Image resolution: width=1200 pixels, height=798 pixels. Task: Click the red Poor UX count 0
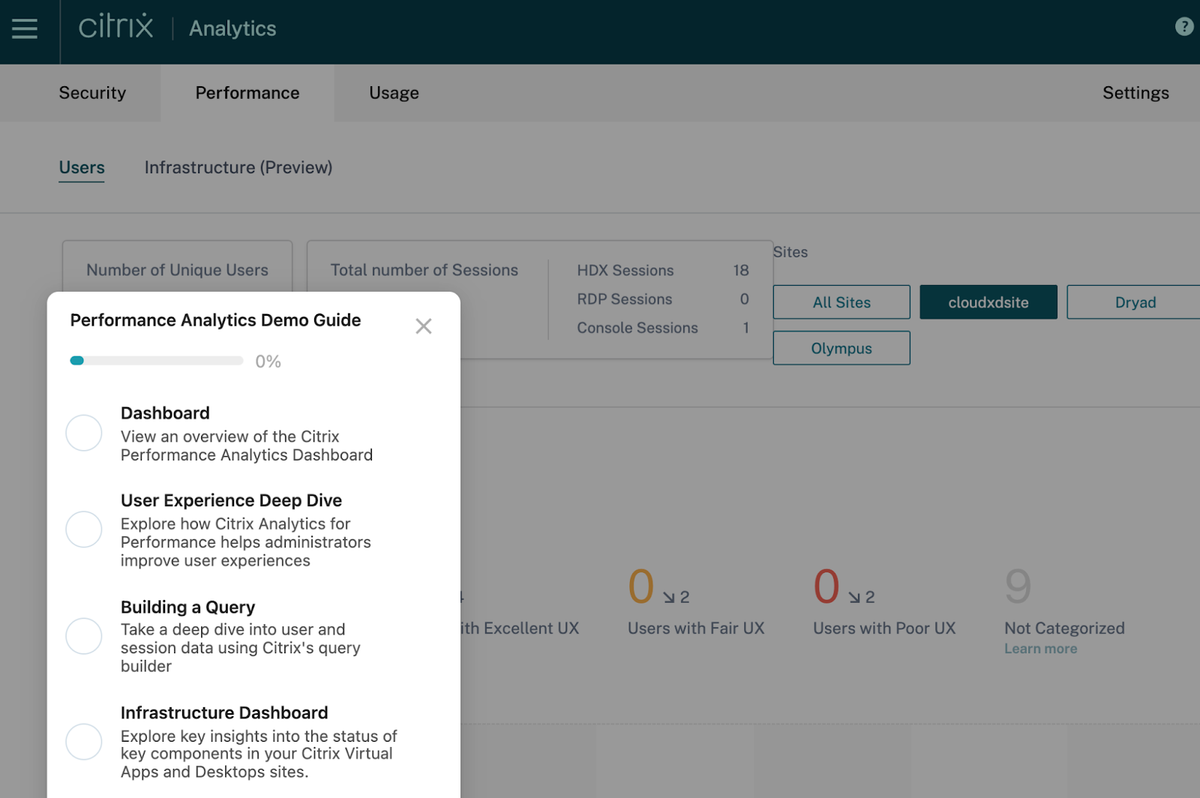pyautogui.click(x=826, y=587)
